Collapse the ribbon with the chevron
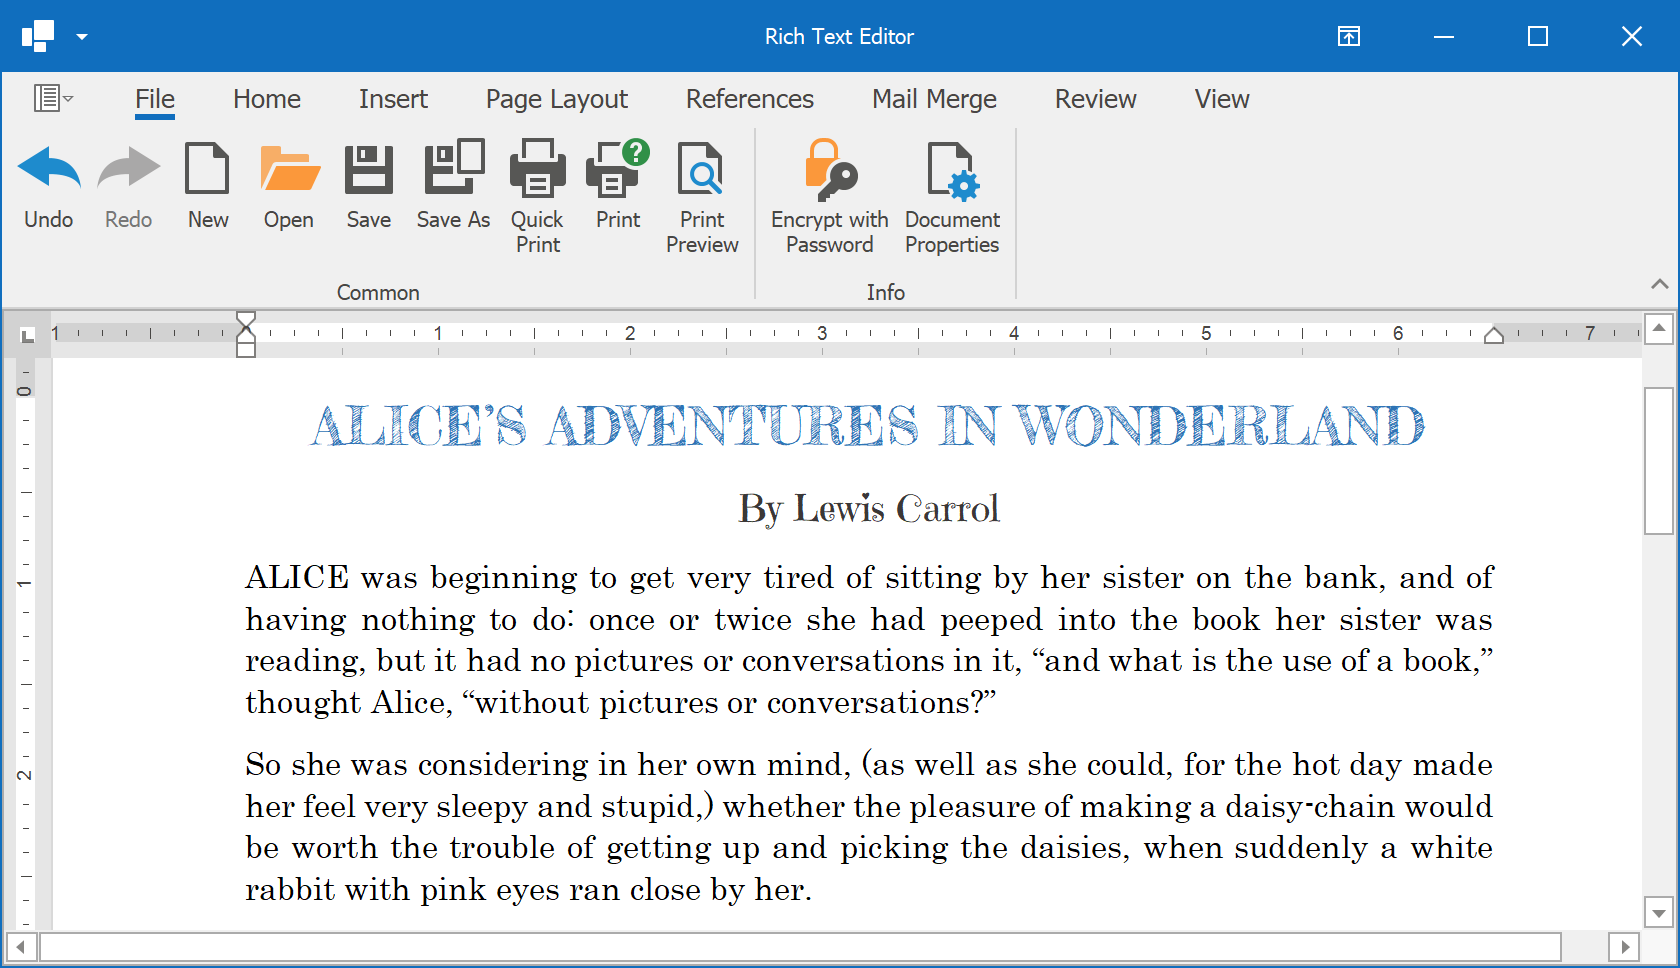The height and width of the screenshot is (968, 1680). tap(1659, 284)
